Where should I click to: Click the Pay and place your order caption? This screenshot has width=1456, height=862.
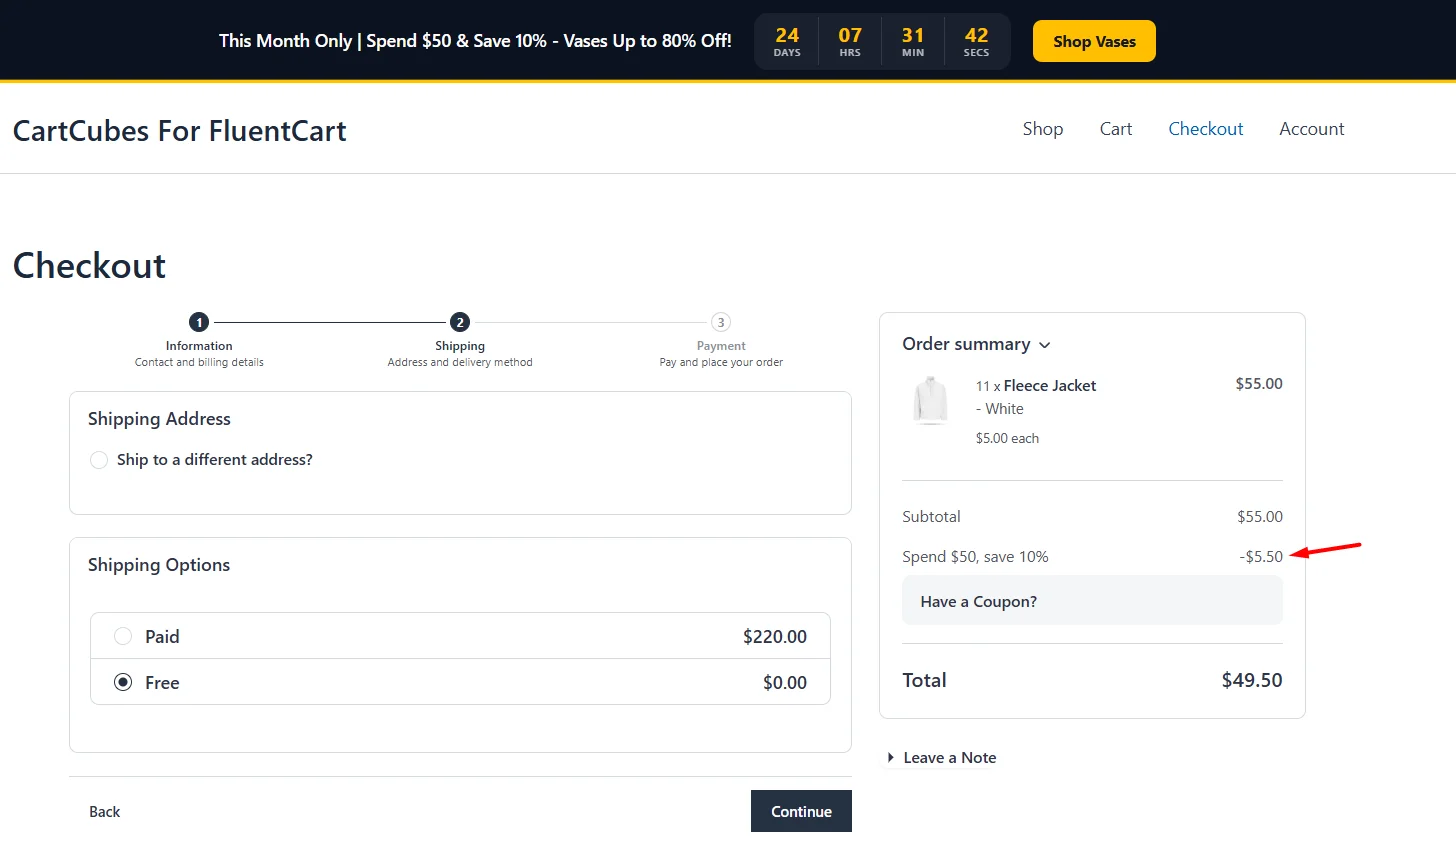721,362
